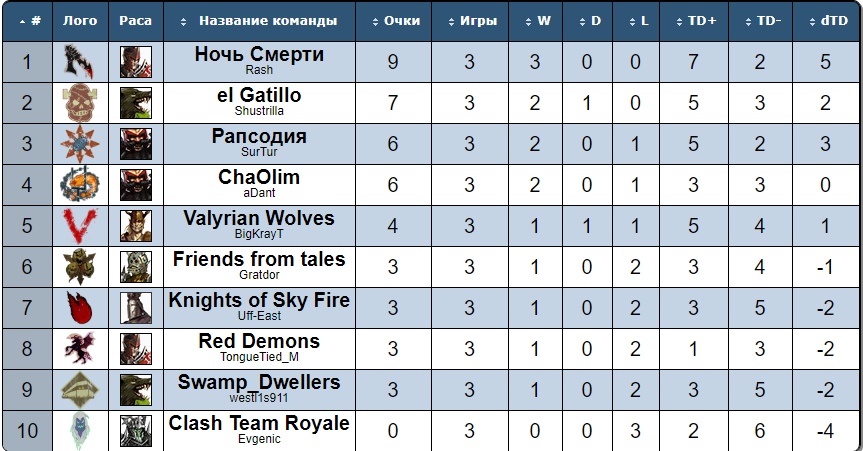Click the Knights of Sky Fire flame logo
This screenshot has width=863, height=451.
[x=80, y=308]
